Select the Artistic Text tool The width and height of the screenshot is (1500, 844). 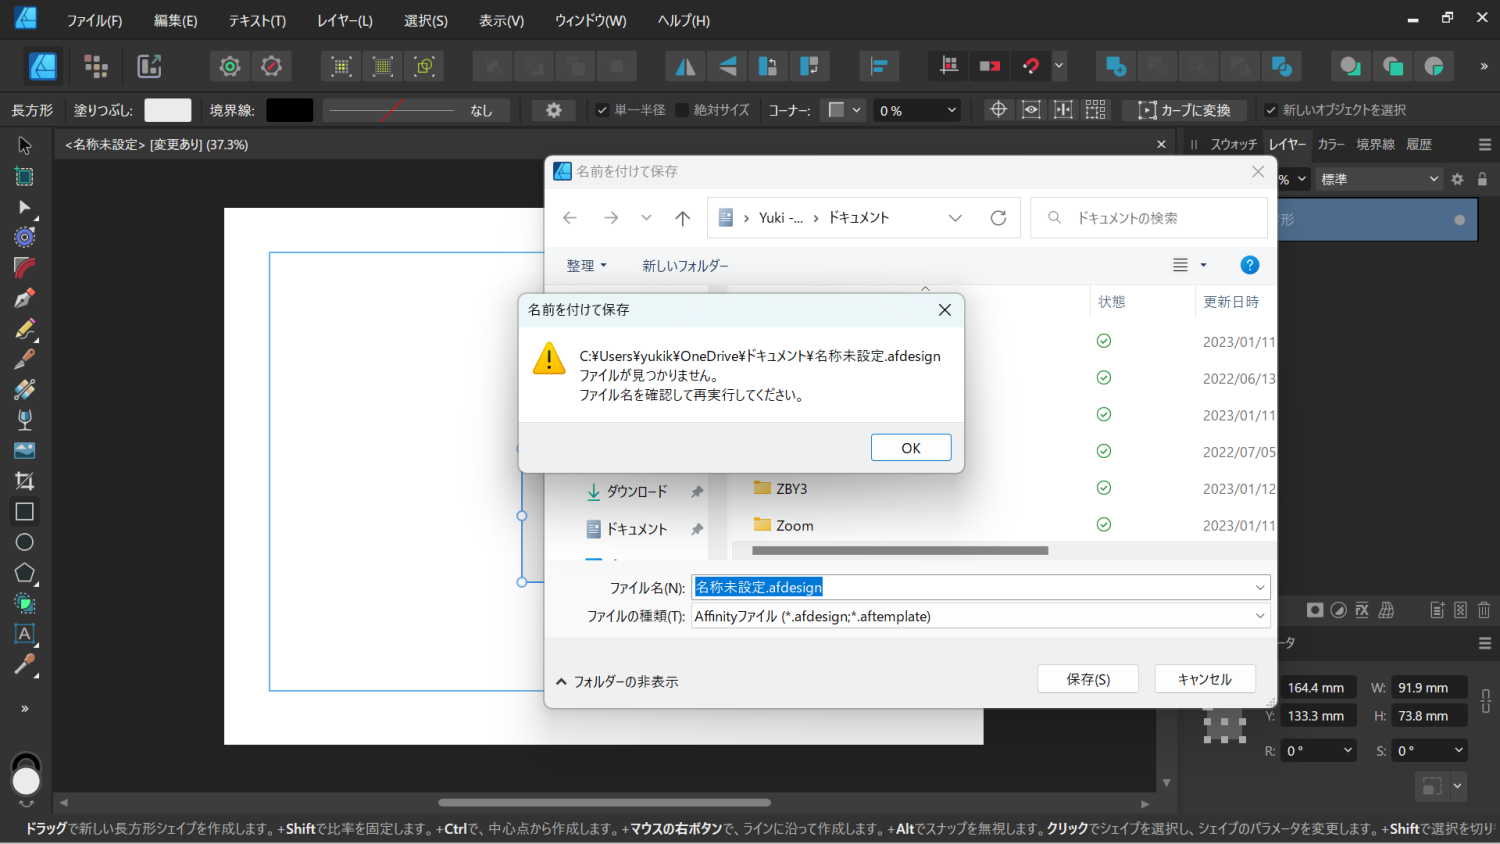tap(25, 634)
